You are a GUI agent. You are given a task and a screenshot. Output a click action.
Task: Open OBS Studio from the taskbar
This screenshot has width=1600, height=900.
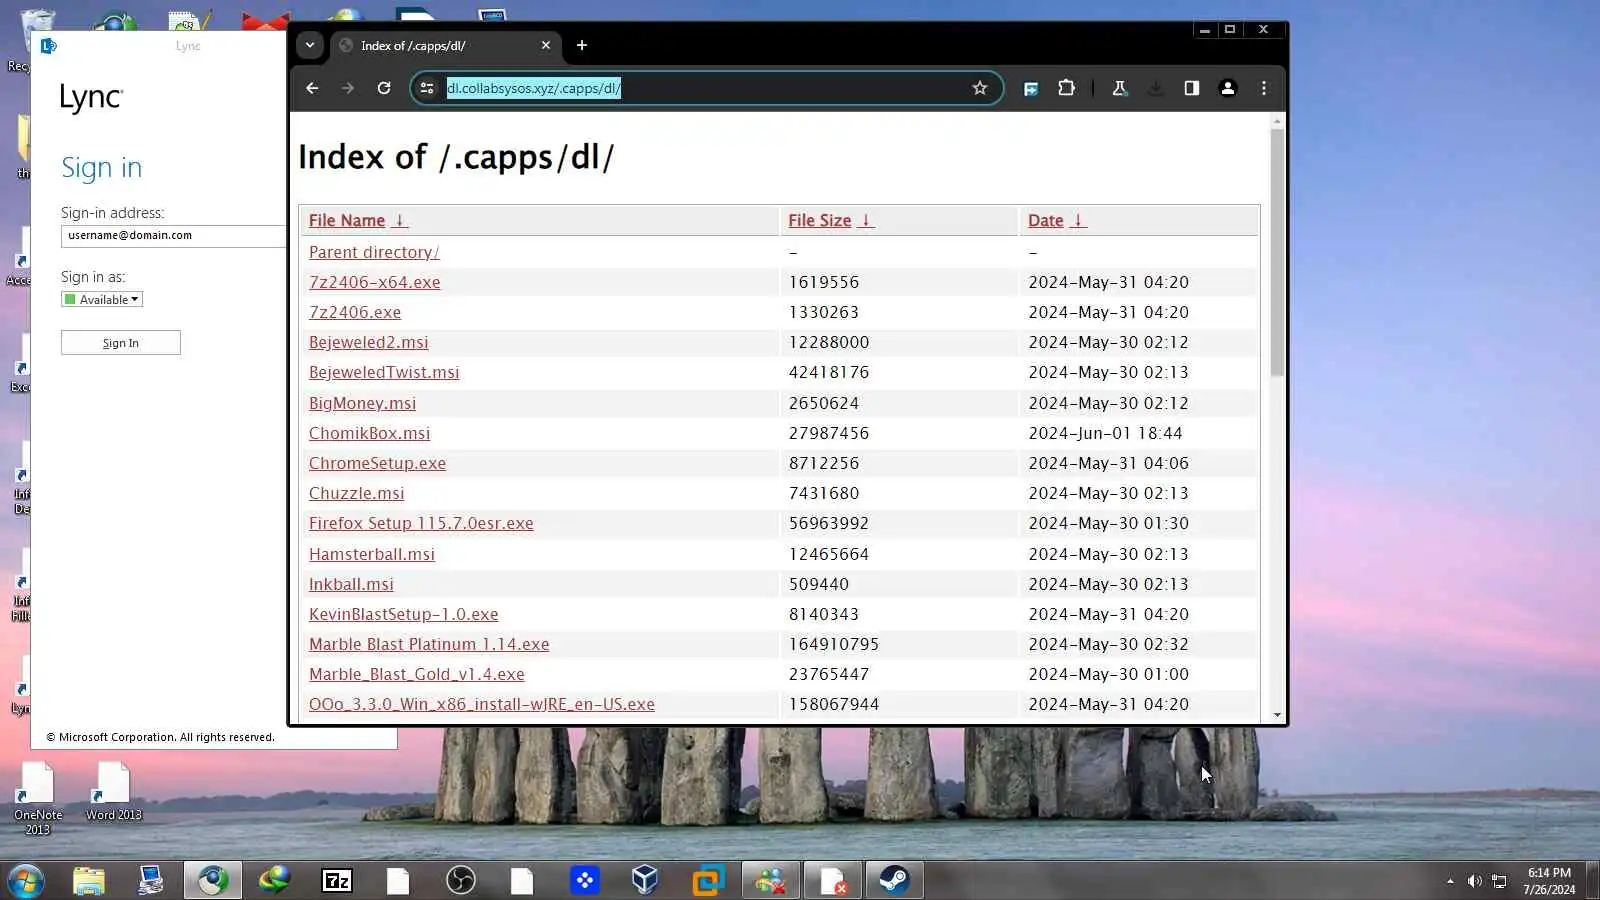[x=460, y=881]
